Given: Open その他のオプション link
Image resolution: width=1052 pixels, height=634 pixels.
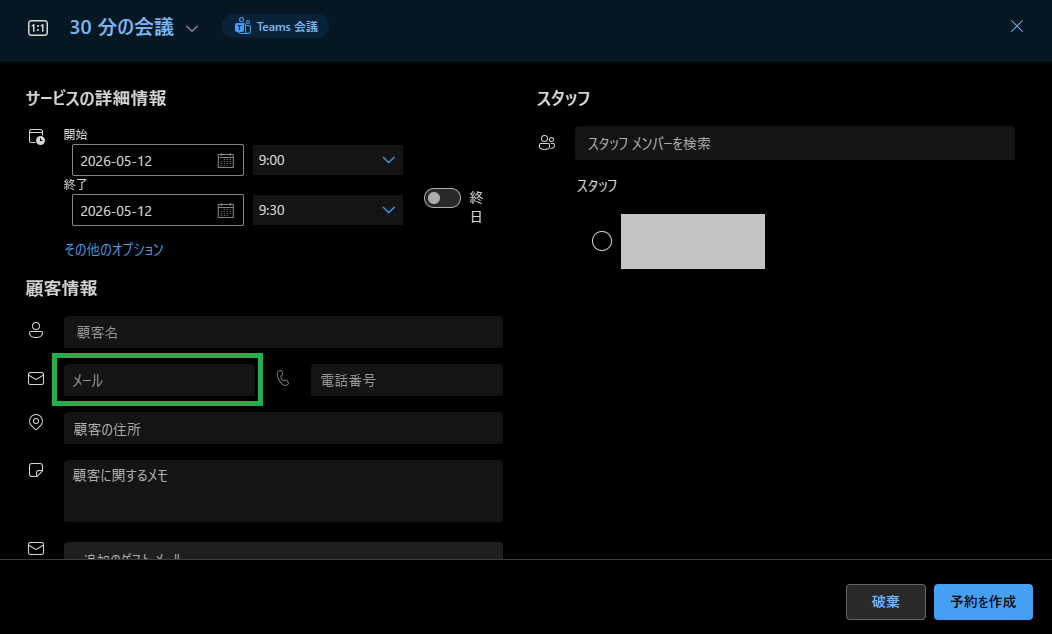Looking at the screenshot, I should (114, 250).
